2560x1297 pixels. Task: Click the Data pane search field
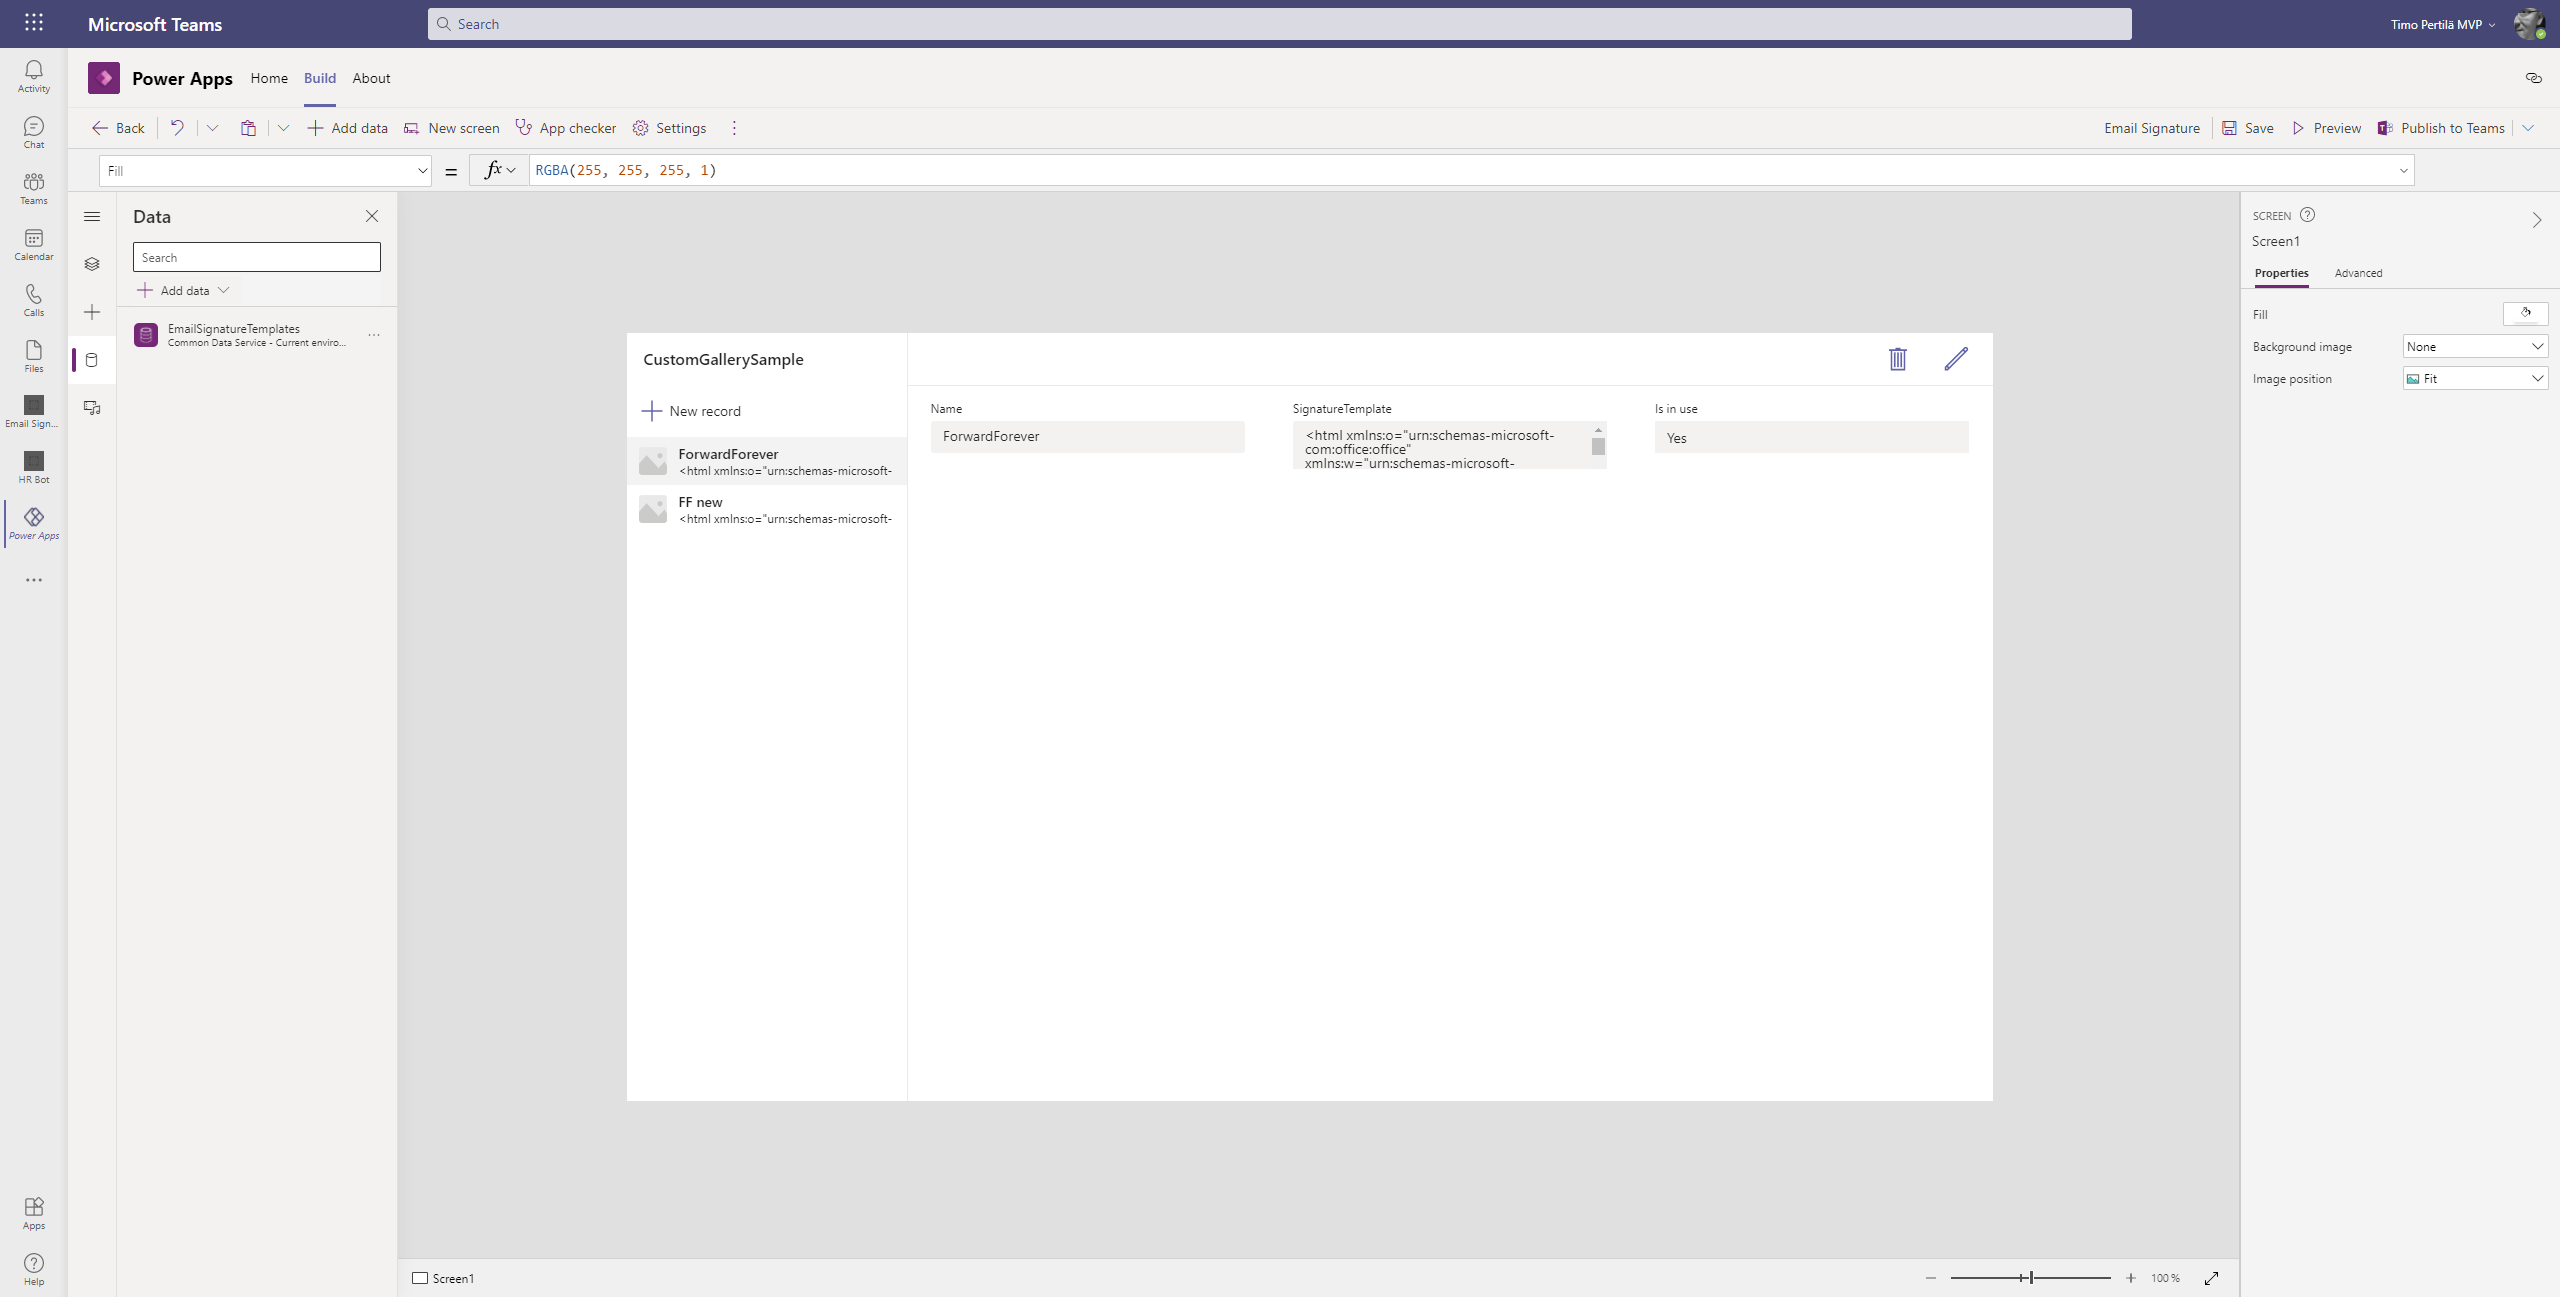point(257,258)
